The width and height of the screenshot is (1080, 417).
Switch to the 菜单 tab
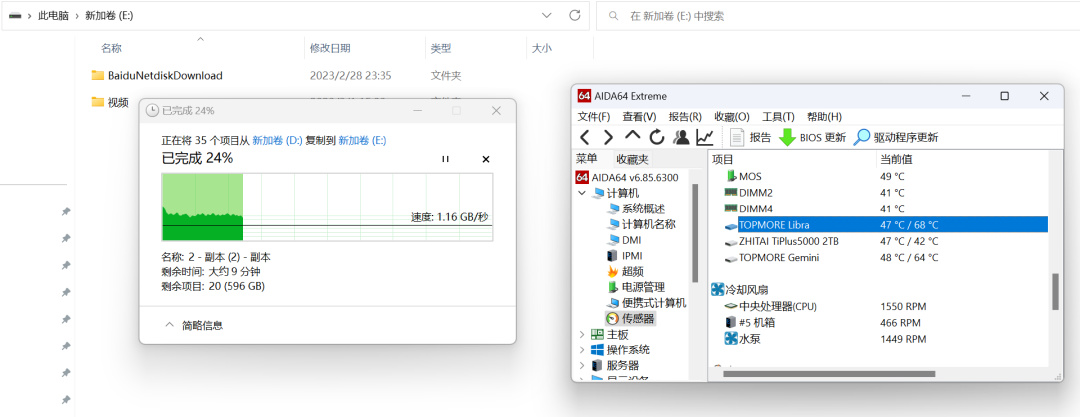click(x=586, y=159)
